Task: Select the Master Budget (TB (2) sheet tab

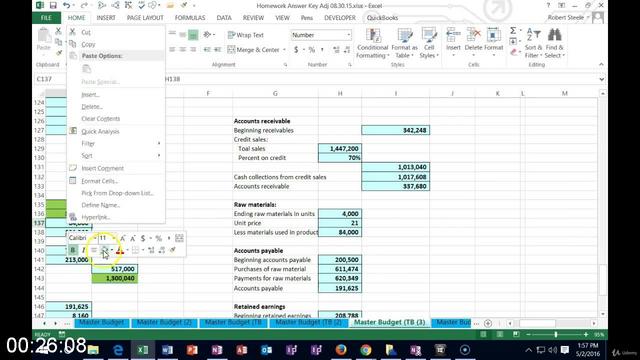Action: 309,322
